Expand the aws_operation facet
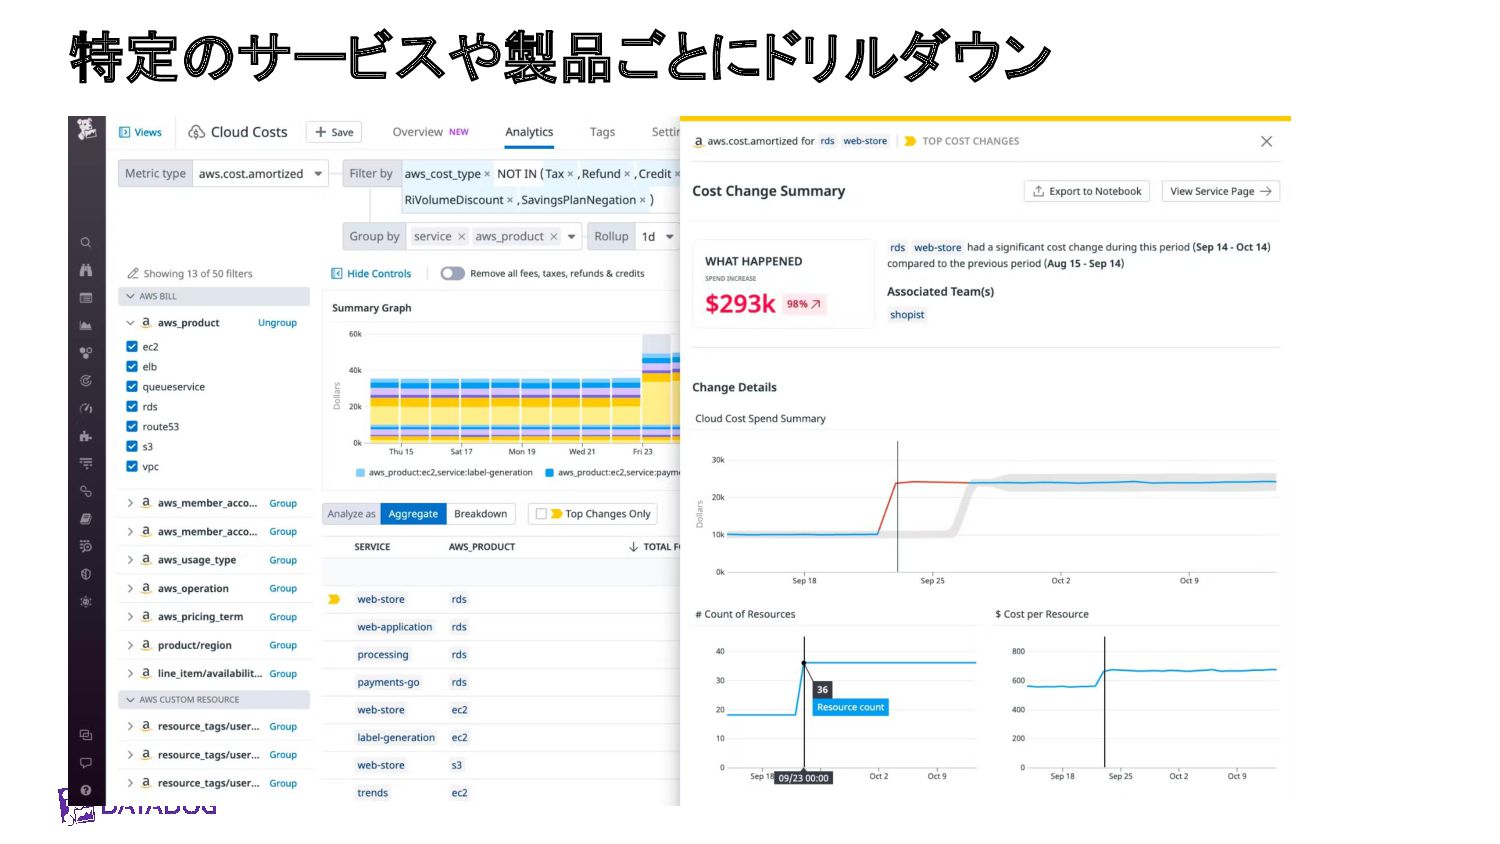 (130, 588)
